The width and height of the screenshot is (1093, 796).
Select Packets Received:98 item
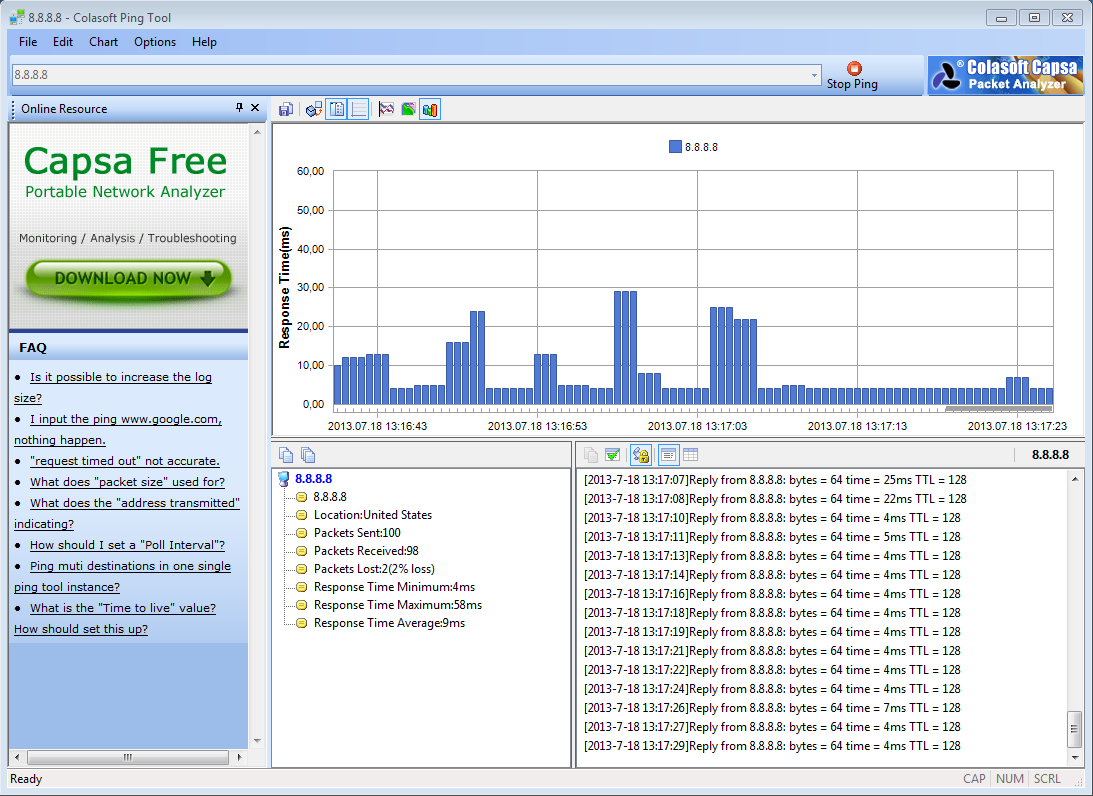tap(366, 551)
